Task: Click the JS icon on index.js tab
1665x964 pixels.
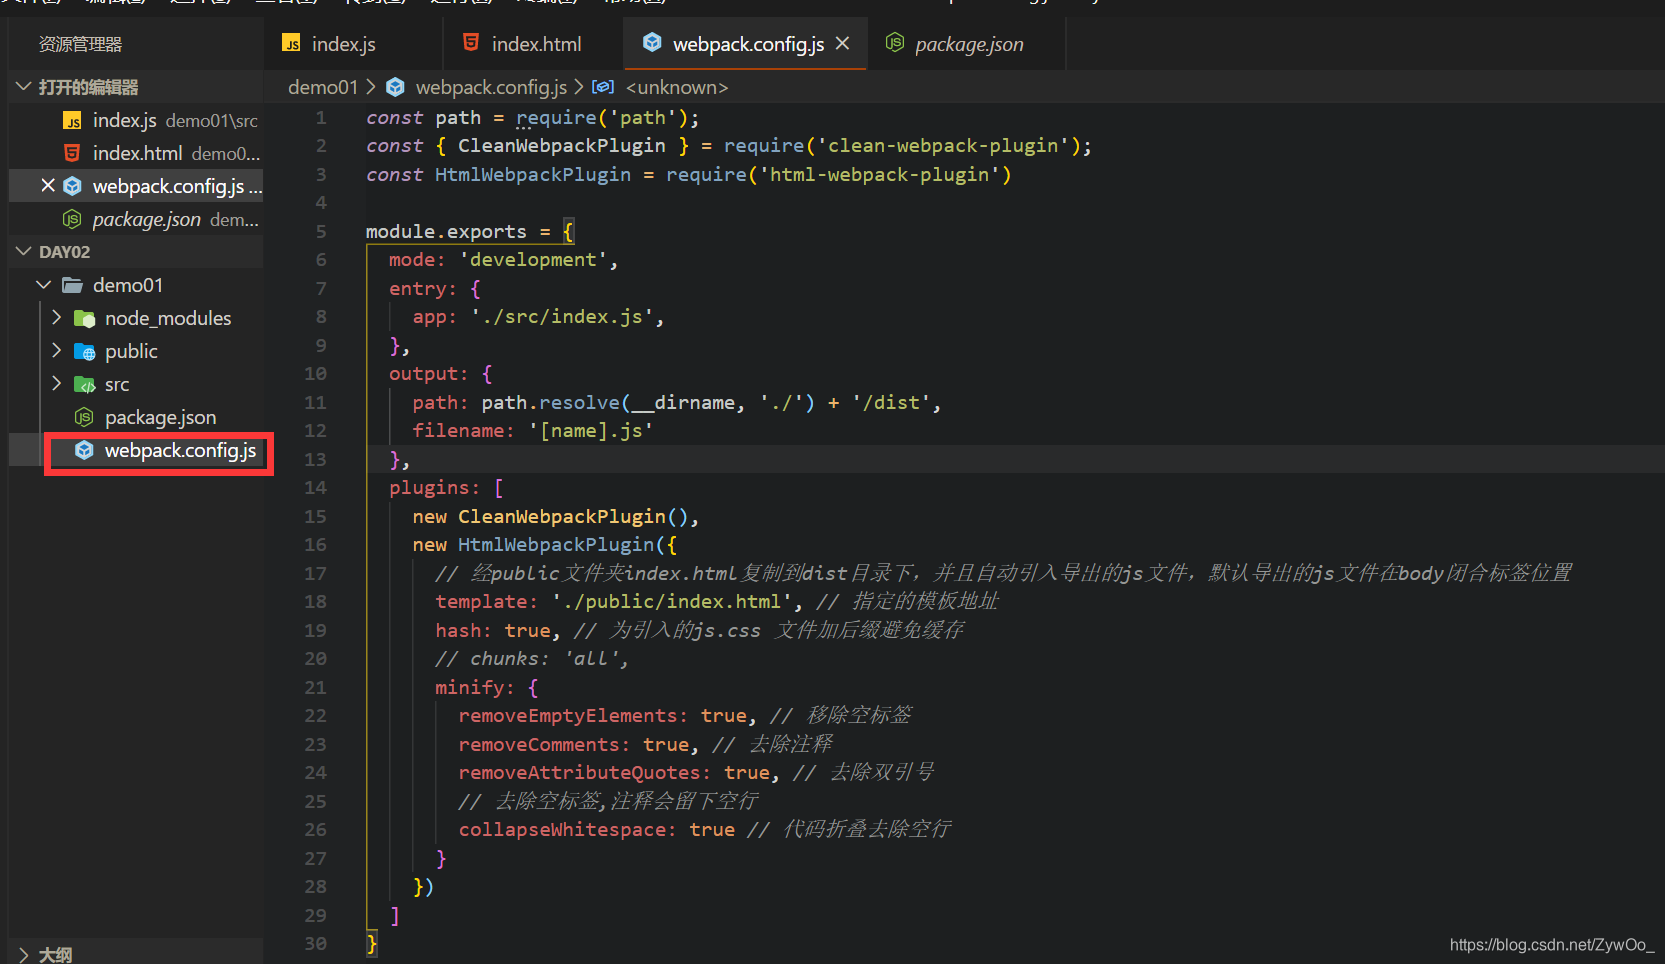Action: pos(292,44)
